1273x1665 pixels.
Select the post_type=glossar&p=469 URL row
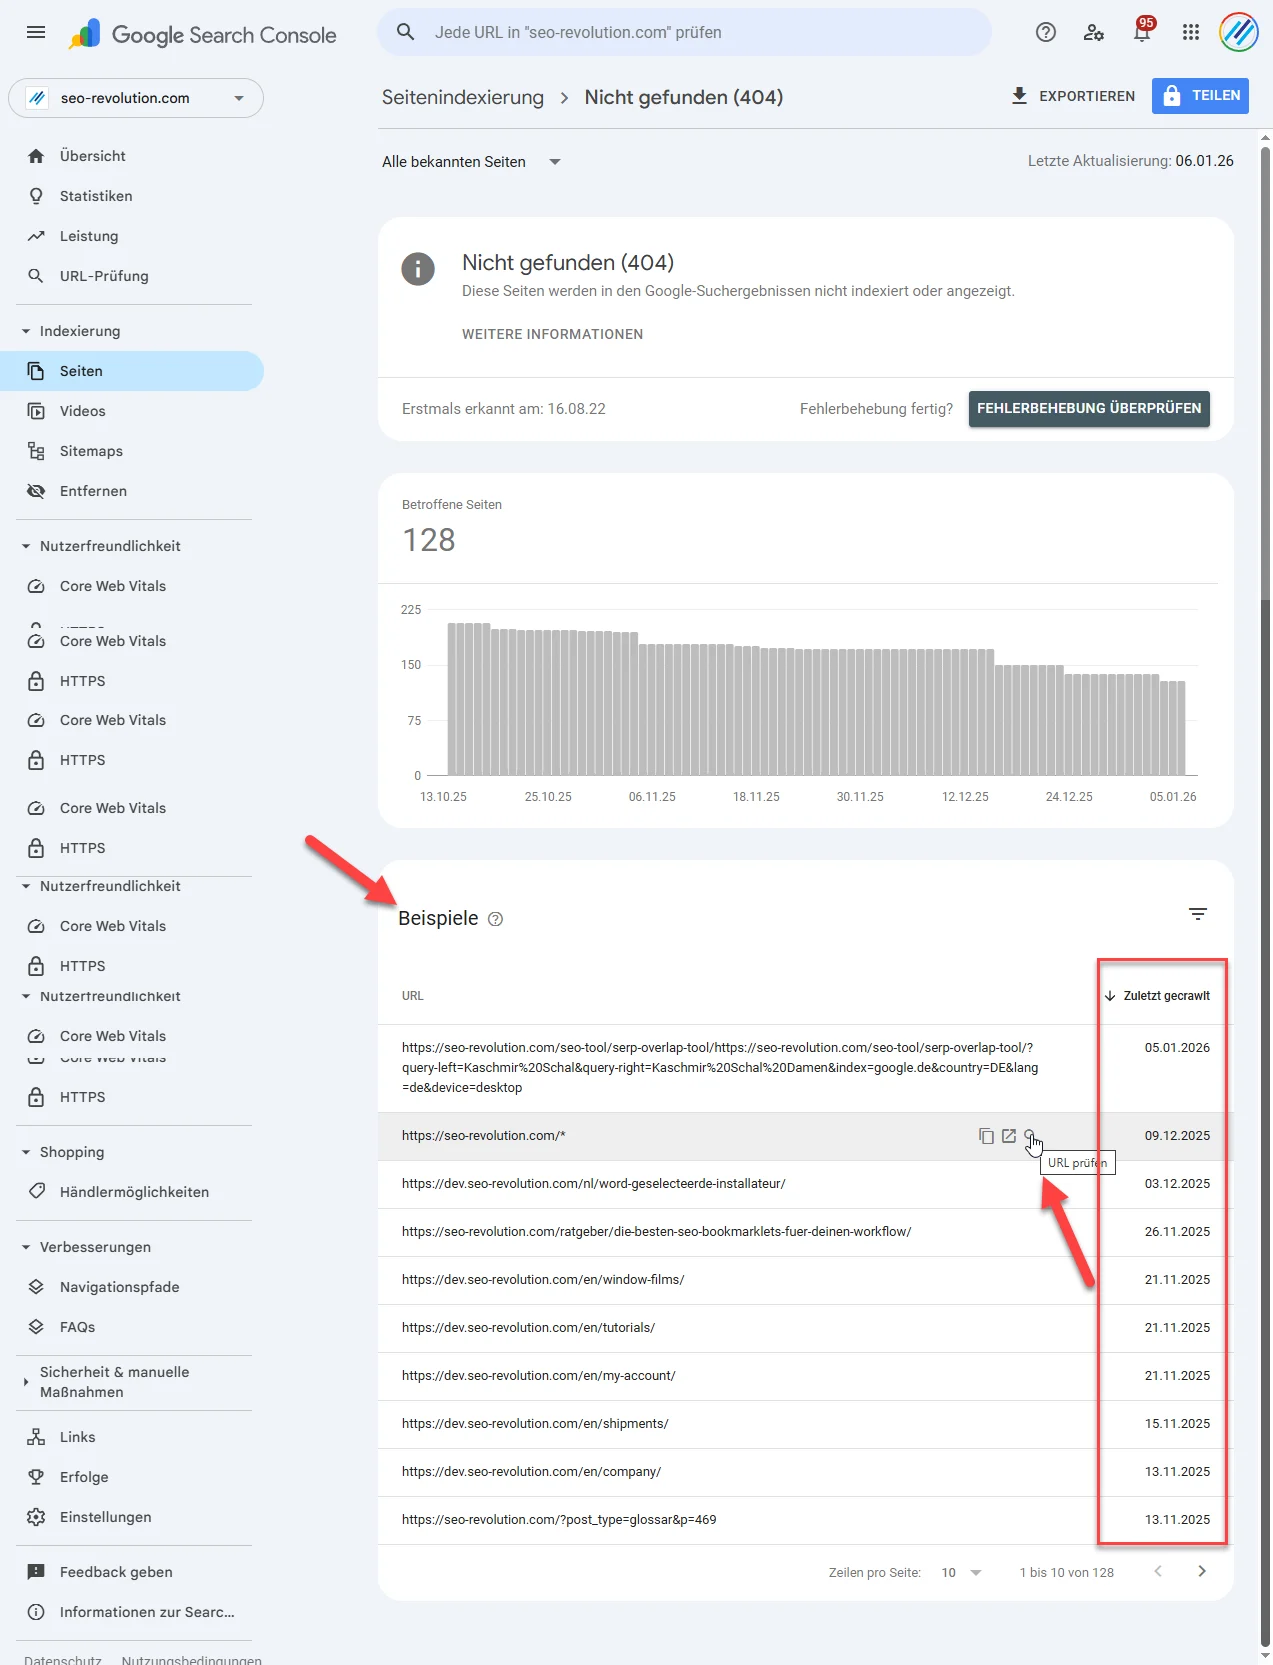806,1520
